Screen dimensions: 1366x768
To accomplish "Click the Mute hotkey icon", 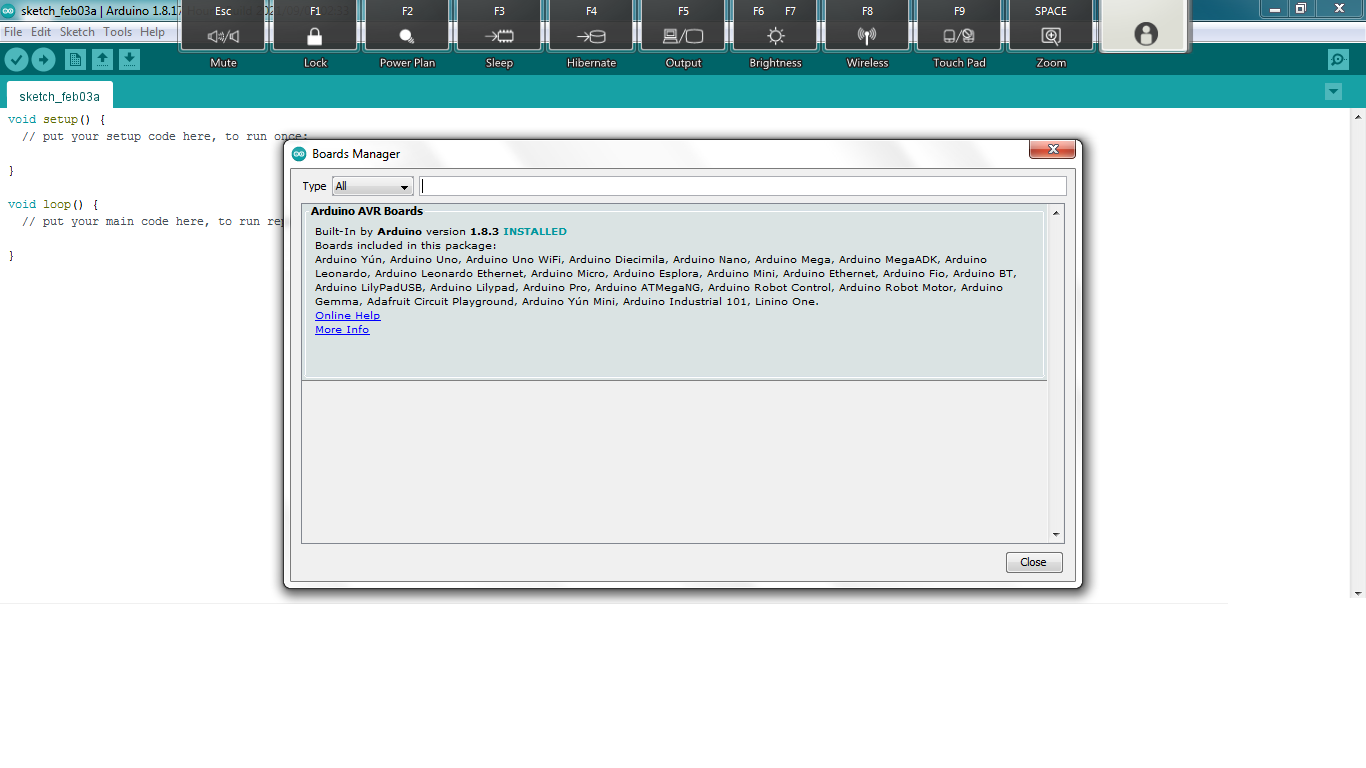I will point(223,36).
